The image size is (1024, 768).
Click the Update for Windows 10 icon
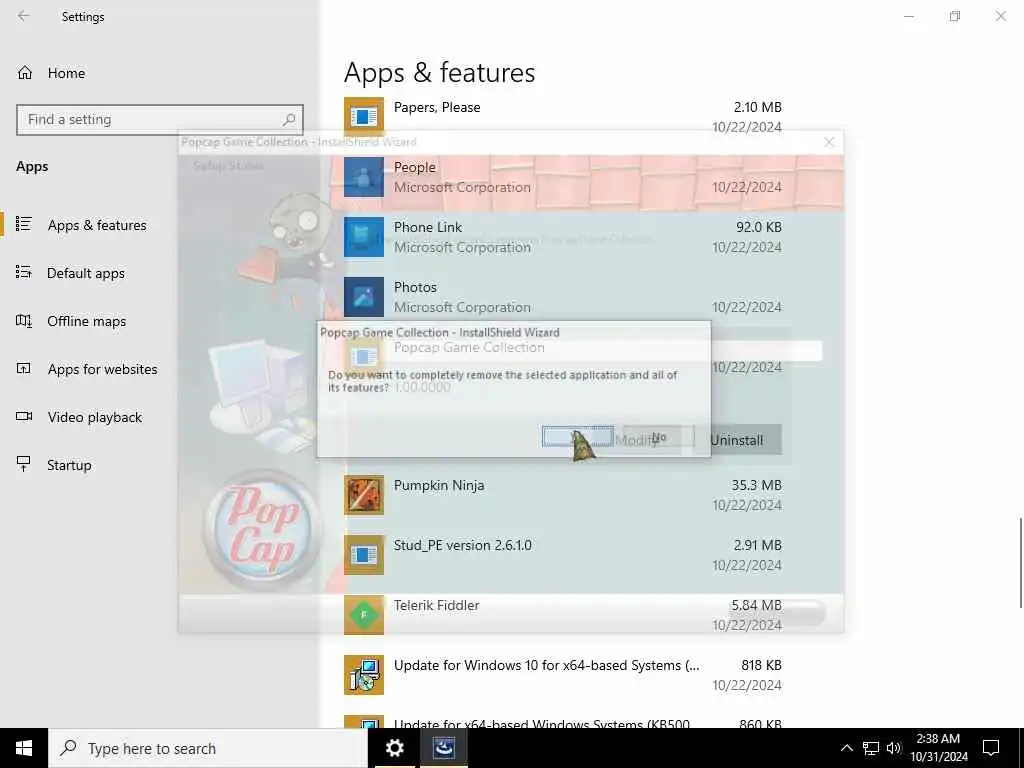pyautogui.click(x=364, y=675)
